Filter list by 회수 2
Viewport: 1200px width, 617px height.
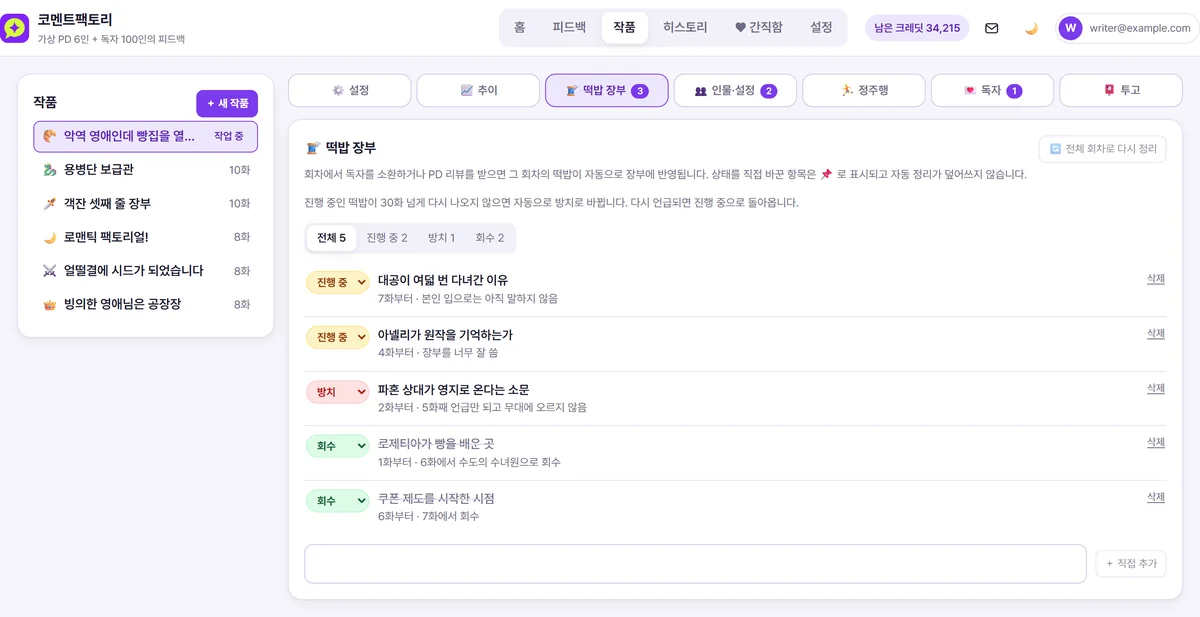point(490,238)
